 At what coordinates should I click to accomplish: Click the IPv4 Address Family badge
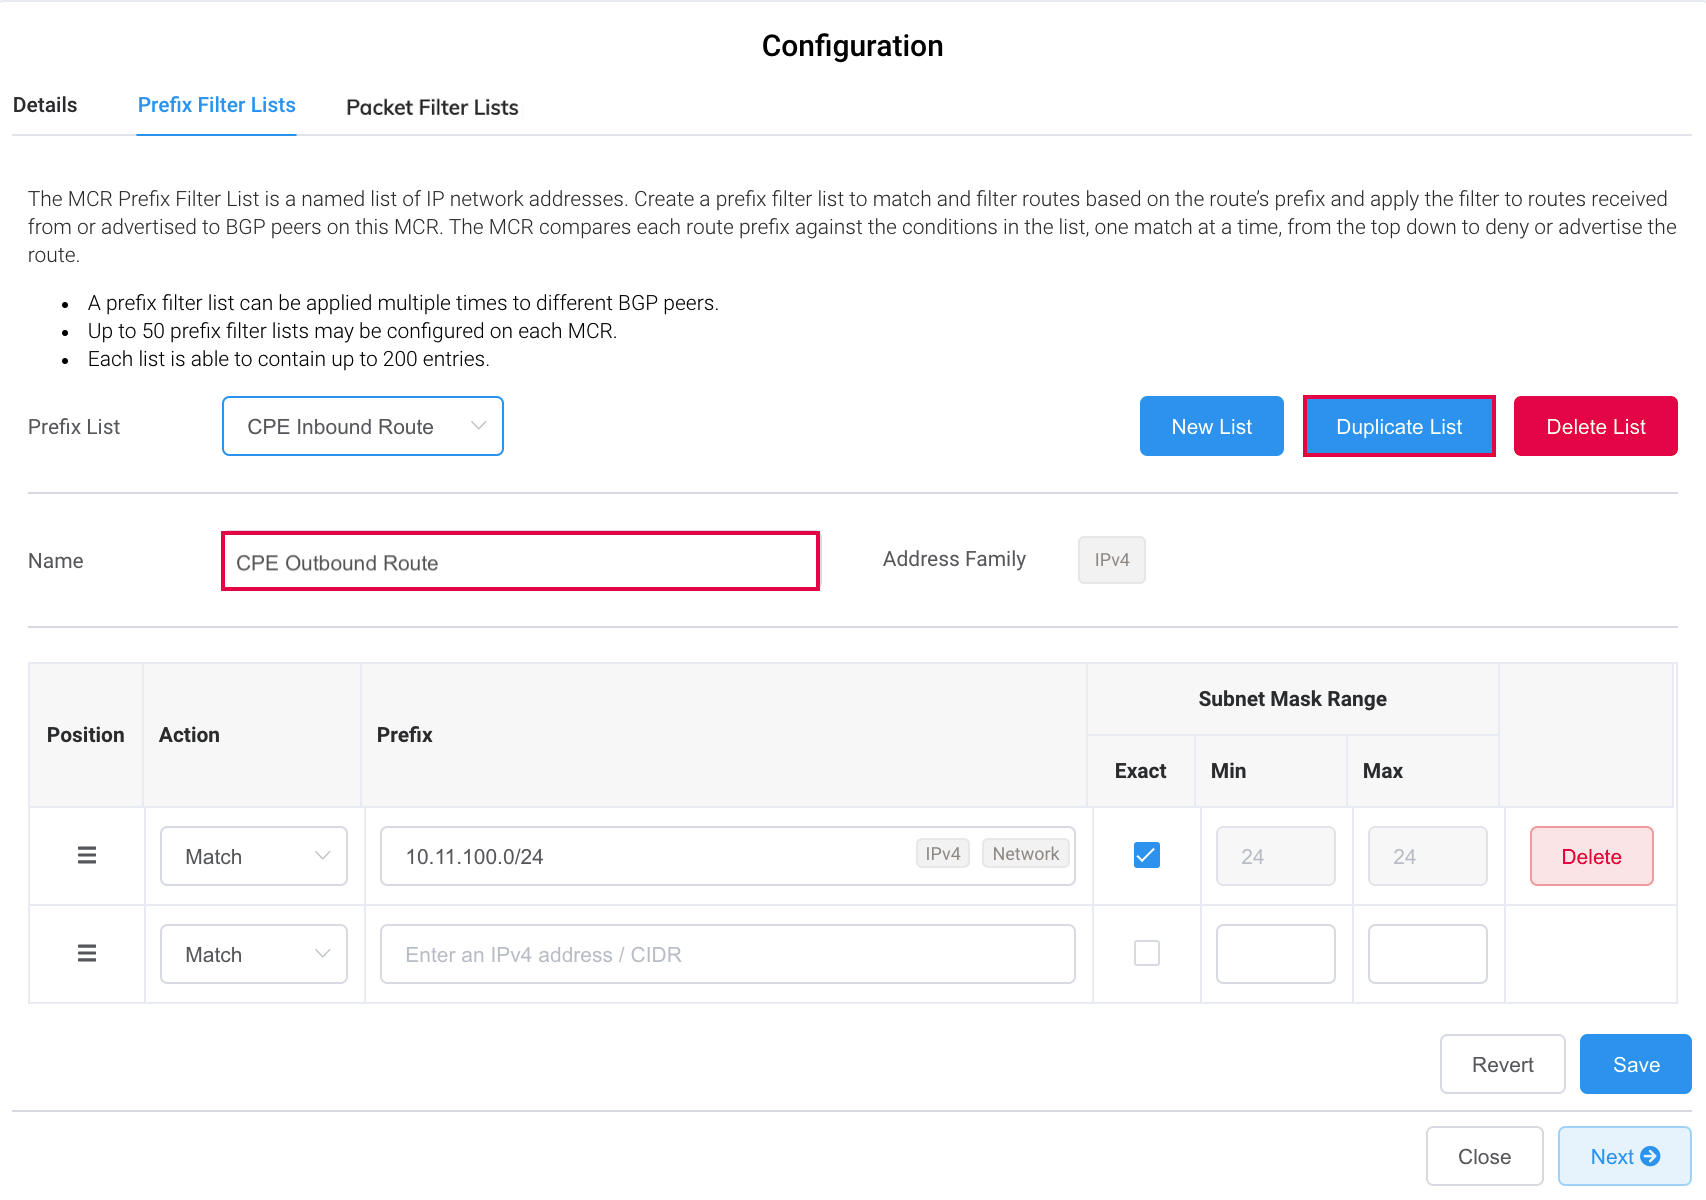pyautogui.click(x=1111, y=560)
